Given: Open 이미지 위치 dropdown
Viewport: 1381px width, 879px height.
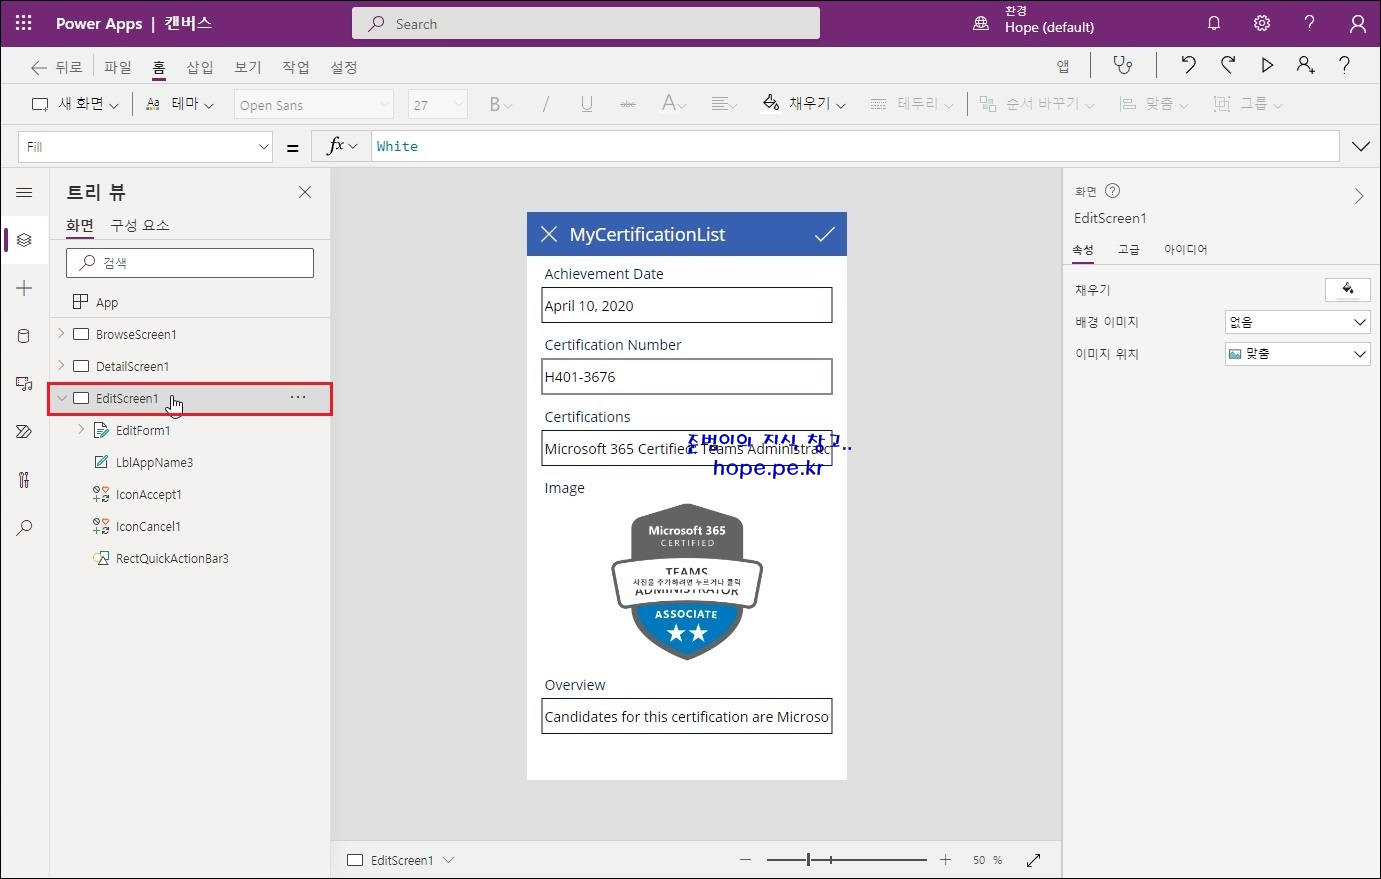Looking at the screenshot, I should (1297, 354).
